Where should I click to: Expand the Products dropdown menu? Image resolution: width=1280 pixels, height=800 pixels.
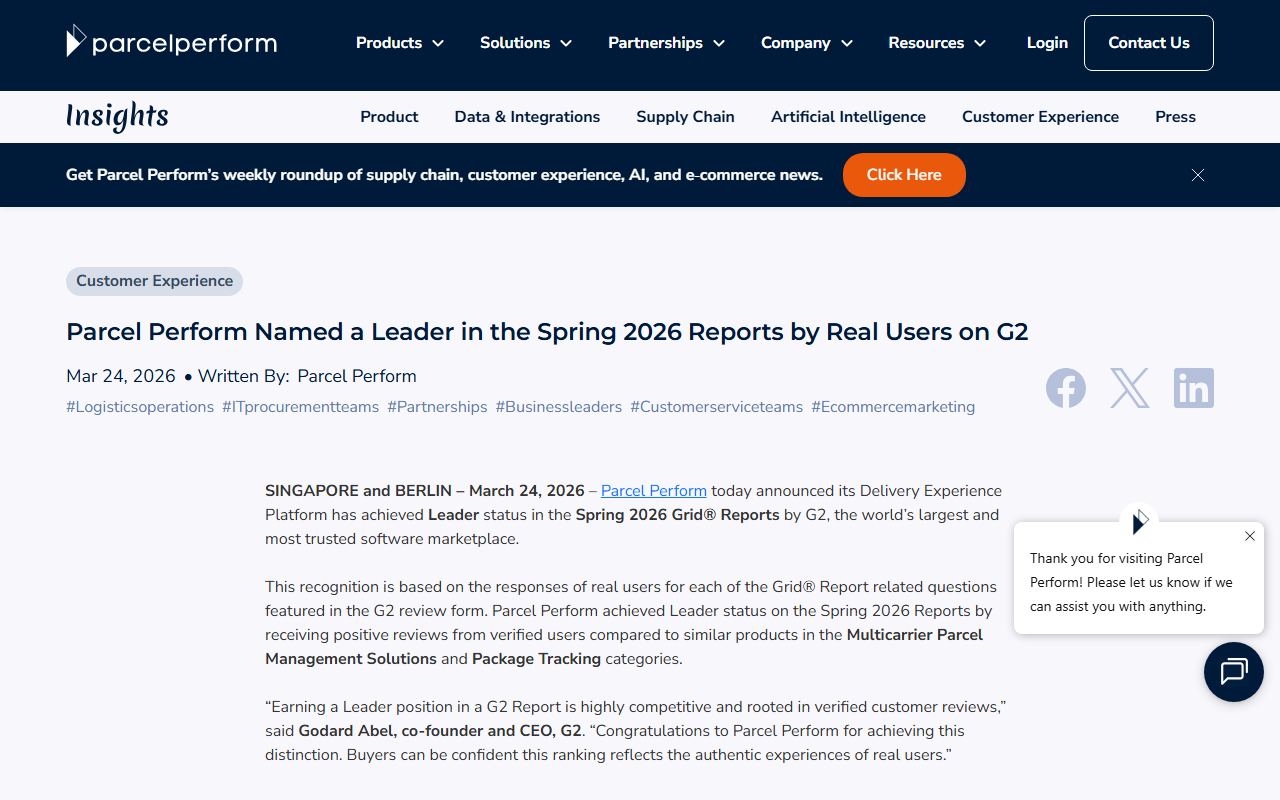pos(400,43)
